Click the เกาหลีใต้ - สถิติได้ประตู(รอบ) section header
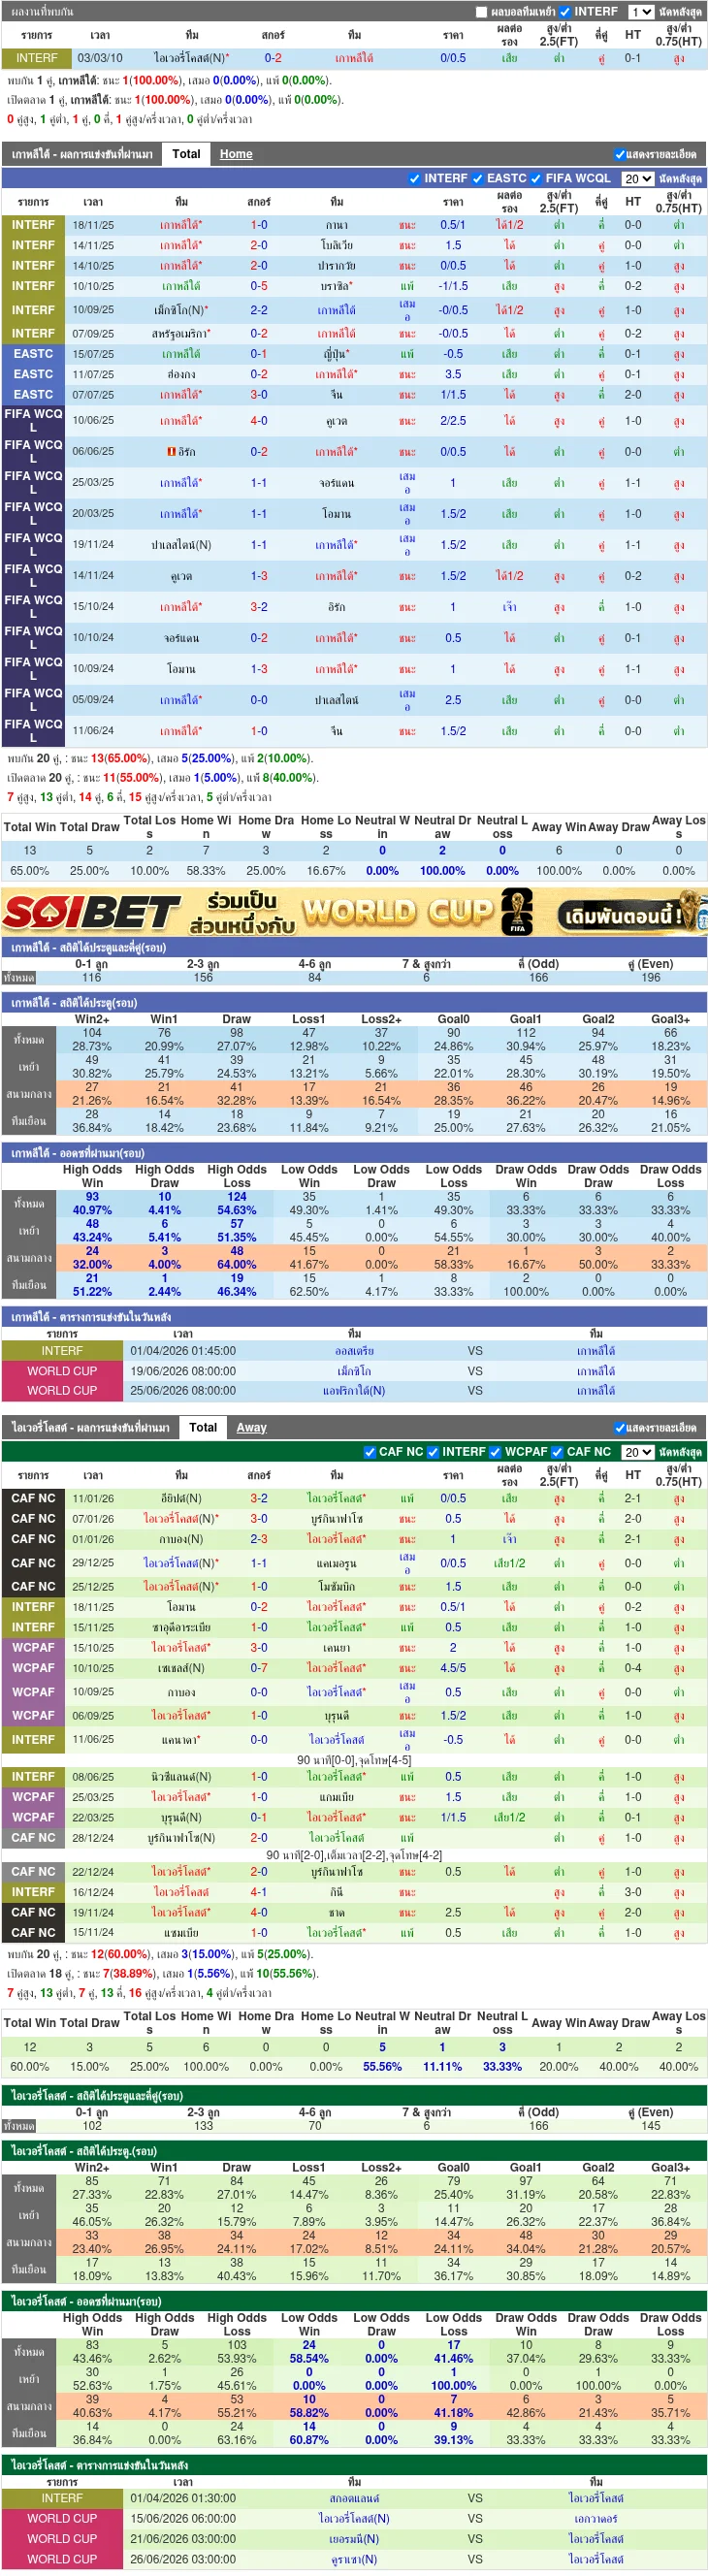The height and width of the screenshot is (2576, 708). coord(354,1002)
